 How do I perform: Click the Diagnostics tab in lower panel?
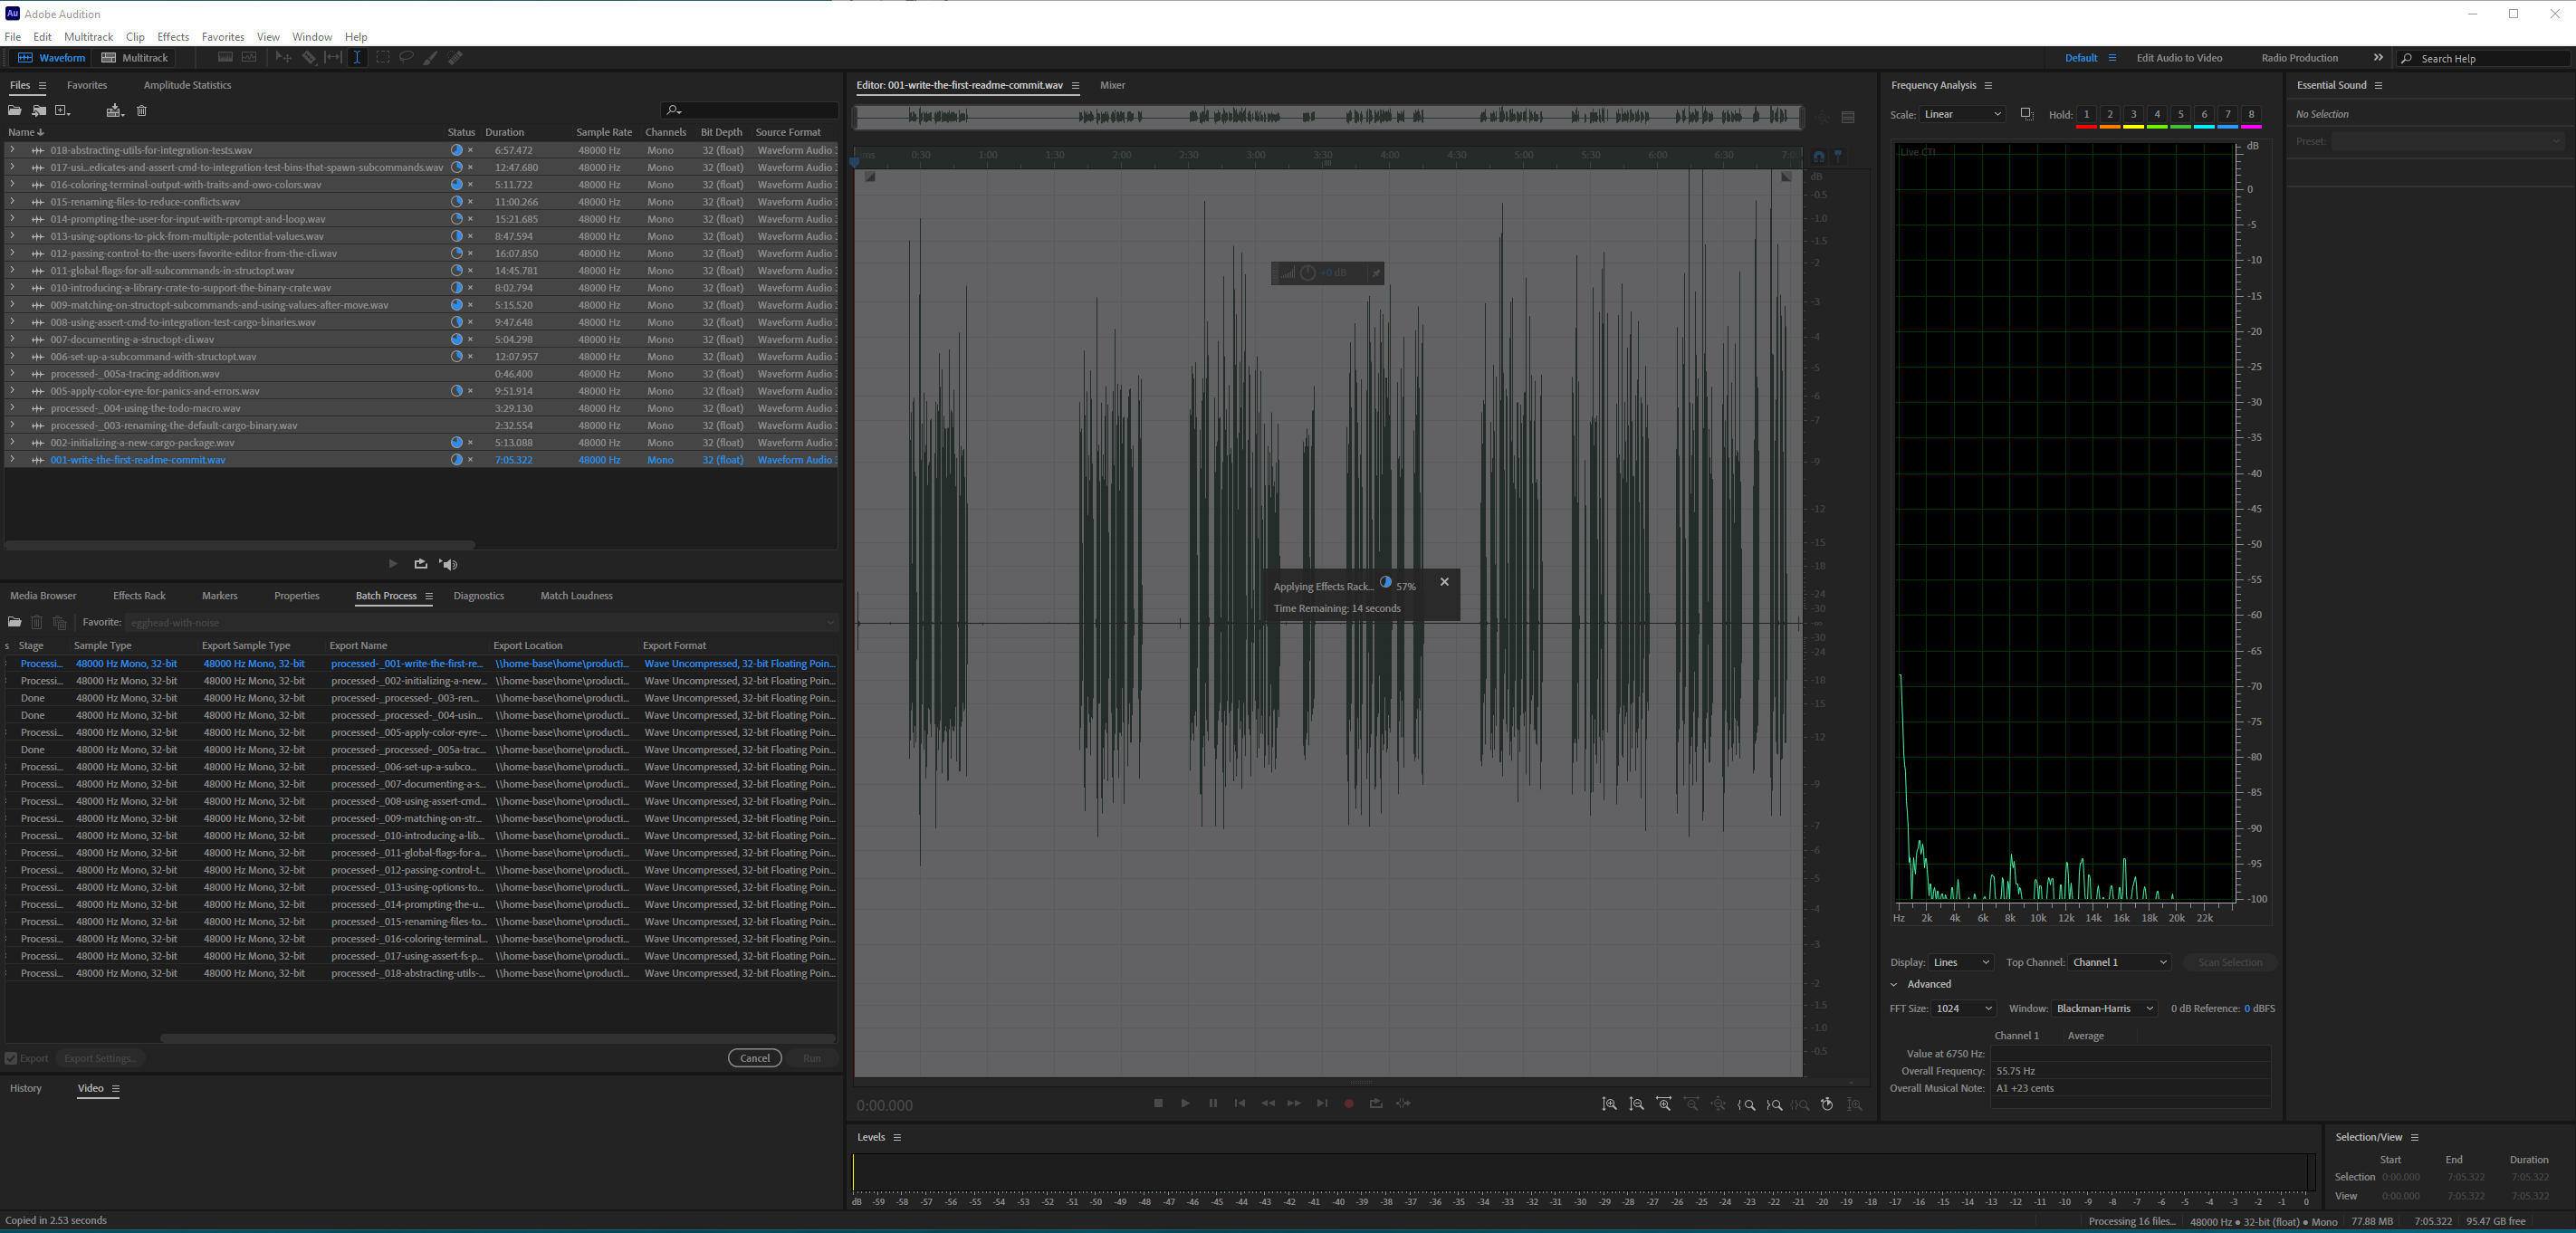click(x=478, y=595)
